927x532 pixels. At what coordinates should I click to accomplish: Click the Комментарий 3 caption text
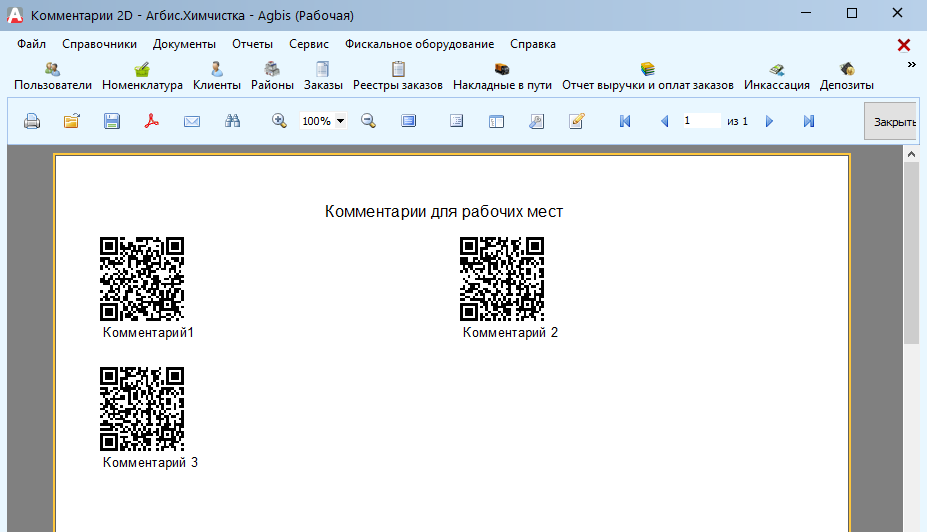click(150, 463)
